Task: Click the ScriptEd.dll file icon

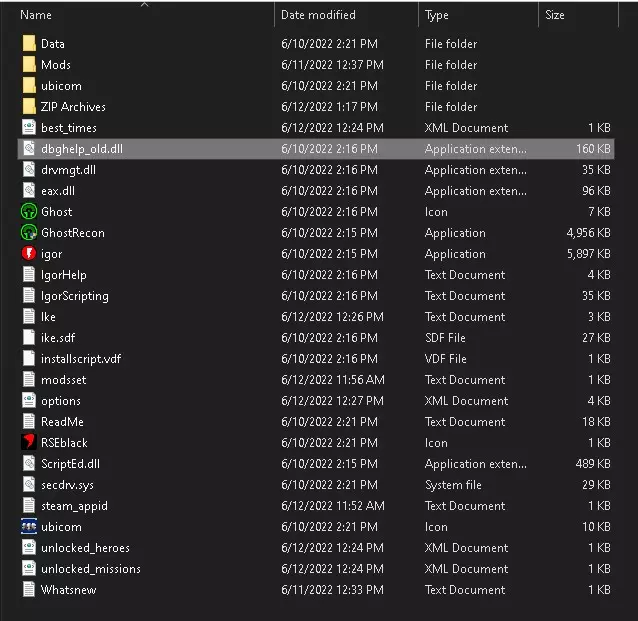Action: [28, 464]
